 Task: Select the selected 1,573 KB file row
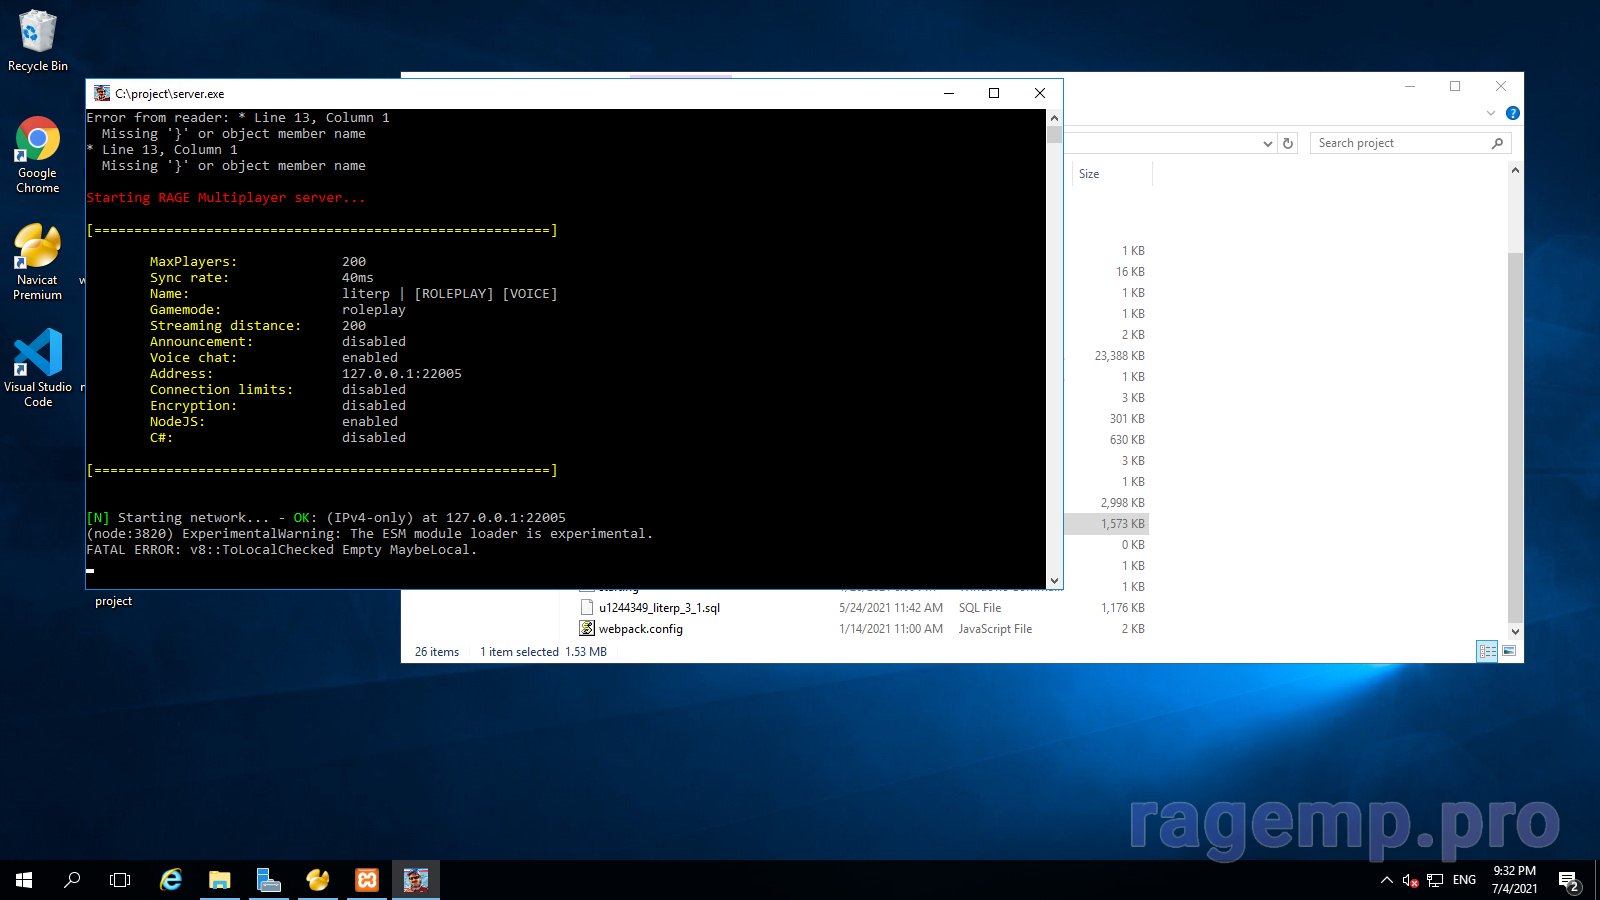(x=1106, y=524)
